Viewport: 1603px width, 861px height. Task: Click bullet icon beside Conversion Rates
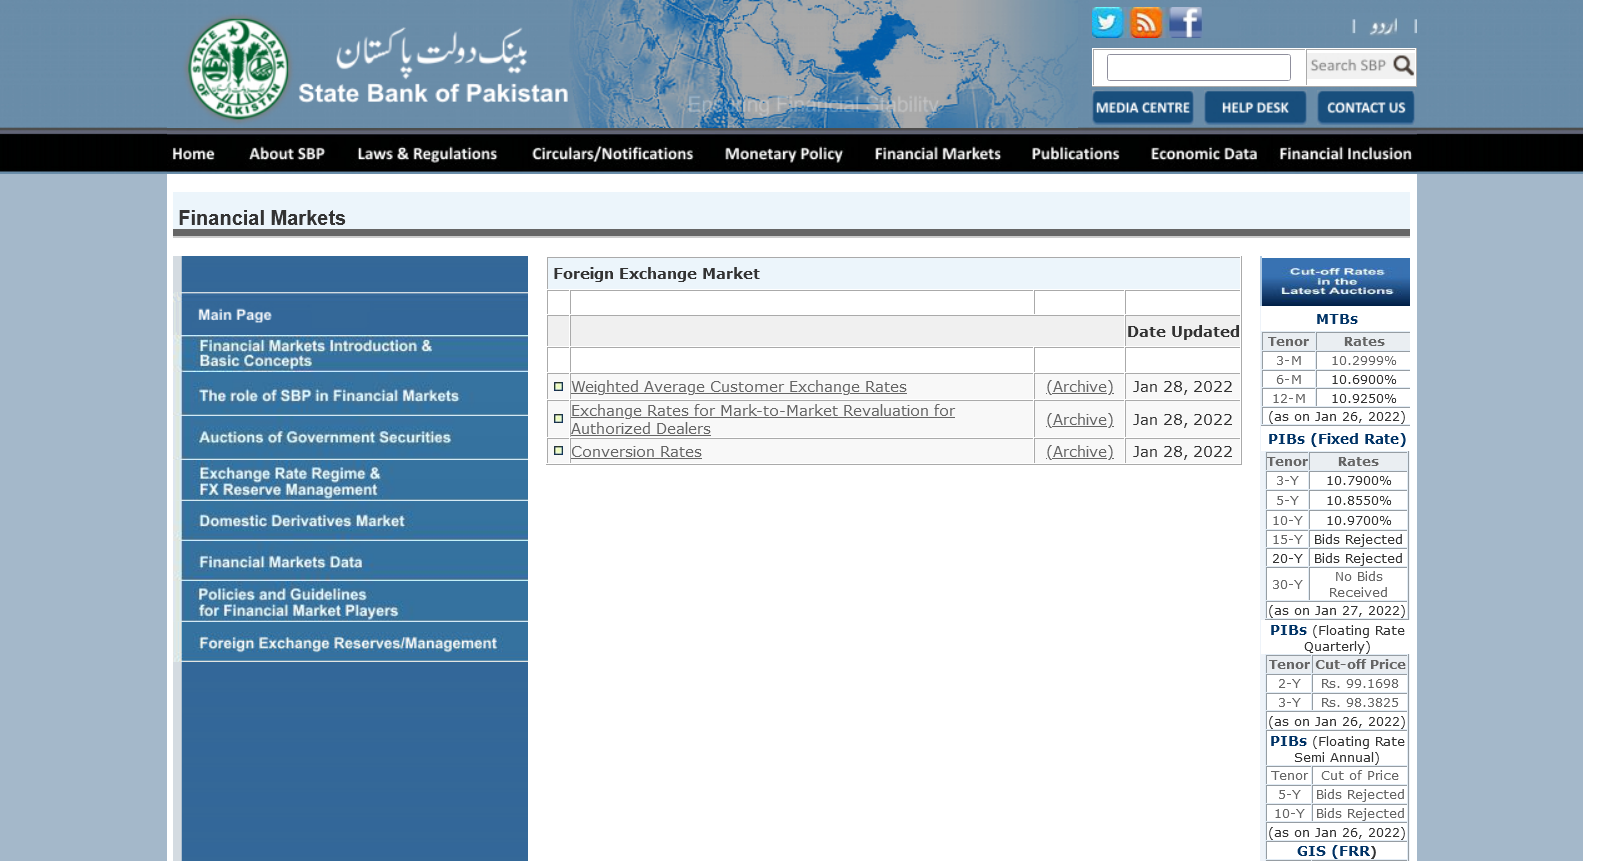tap(559, 451)
